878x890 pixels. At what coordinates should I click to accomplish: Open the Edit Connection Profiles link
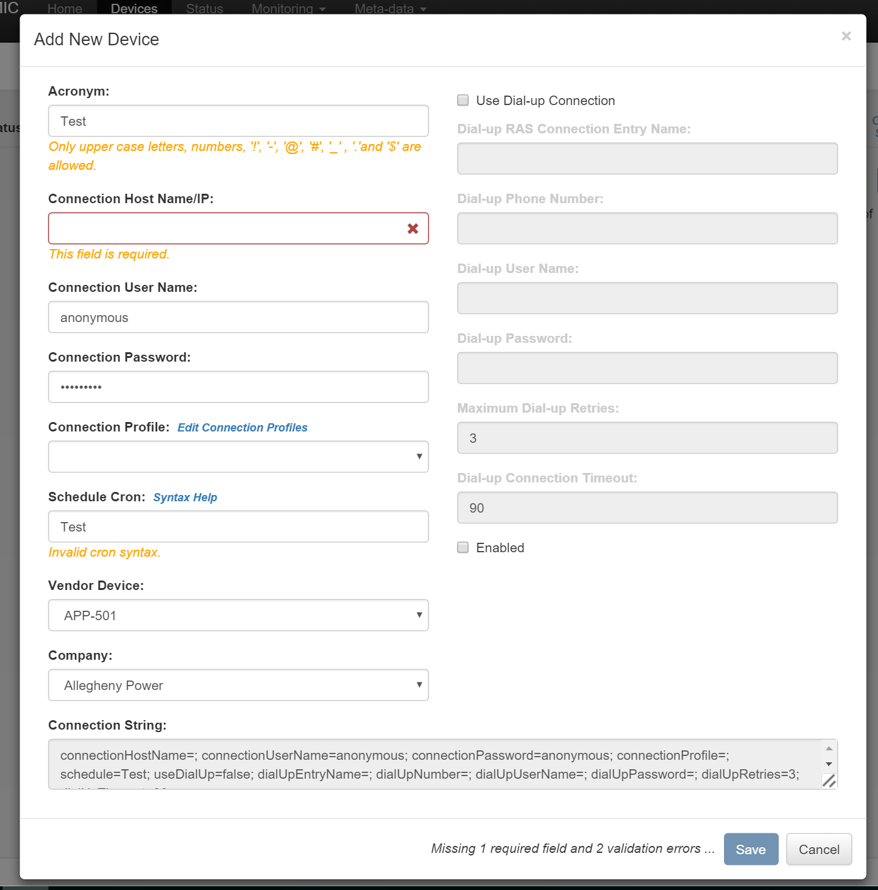coord(242,427)
